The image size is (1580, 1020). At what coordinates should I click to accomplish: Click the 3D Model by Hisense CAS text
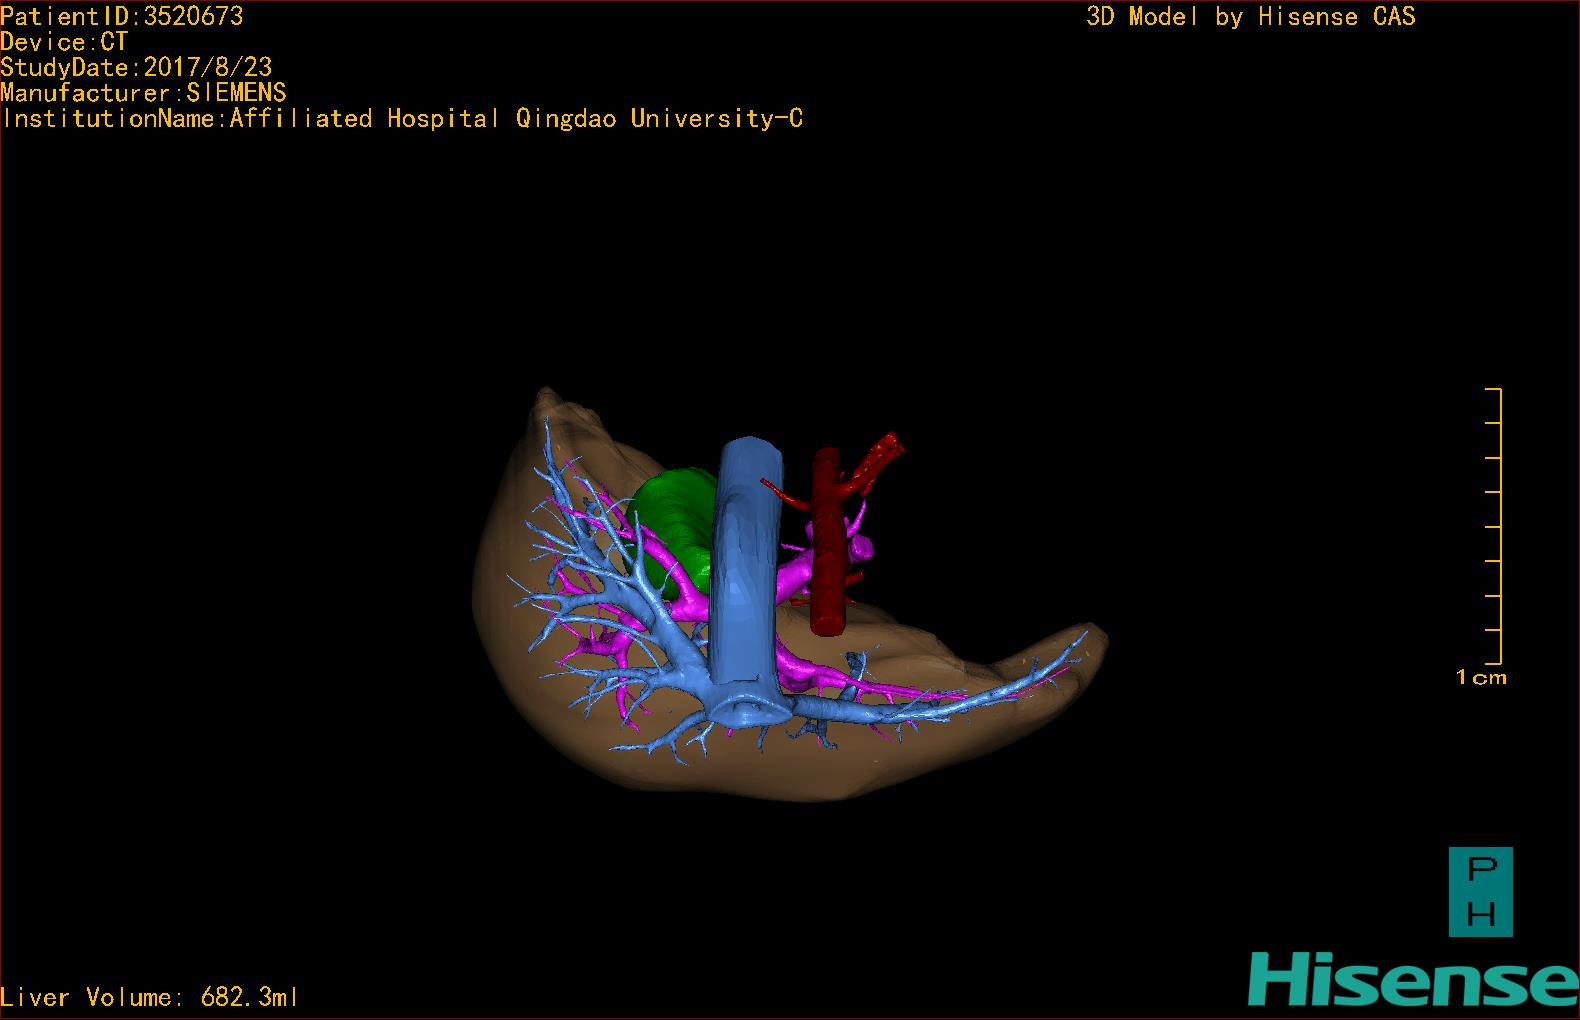click(1251, 17)
